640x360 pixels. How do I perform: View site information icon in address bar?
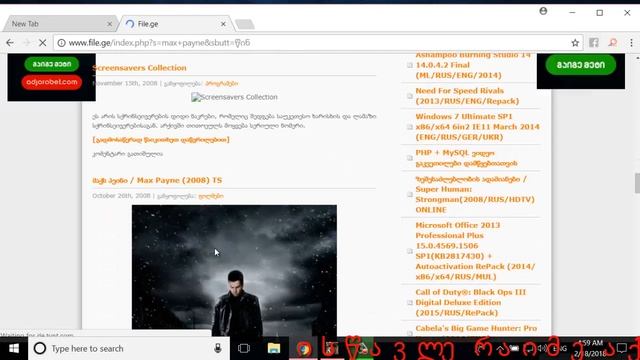tap(61, 43)
